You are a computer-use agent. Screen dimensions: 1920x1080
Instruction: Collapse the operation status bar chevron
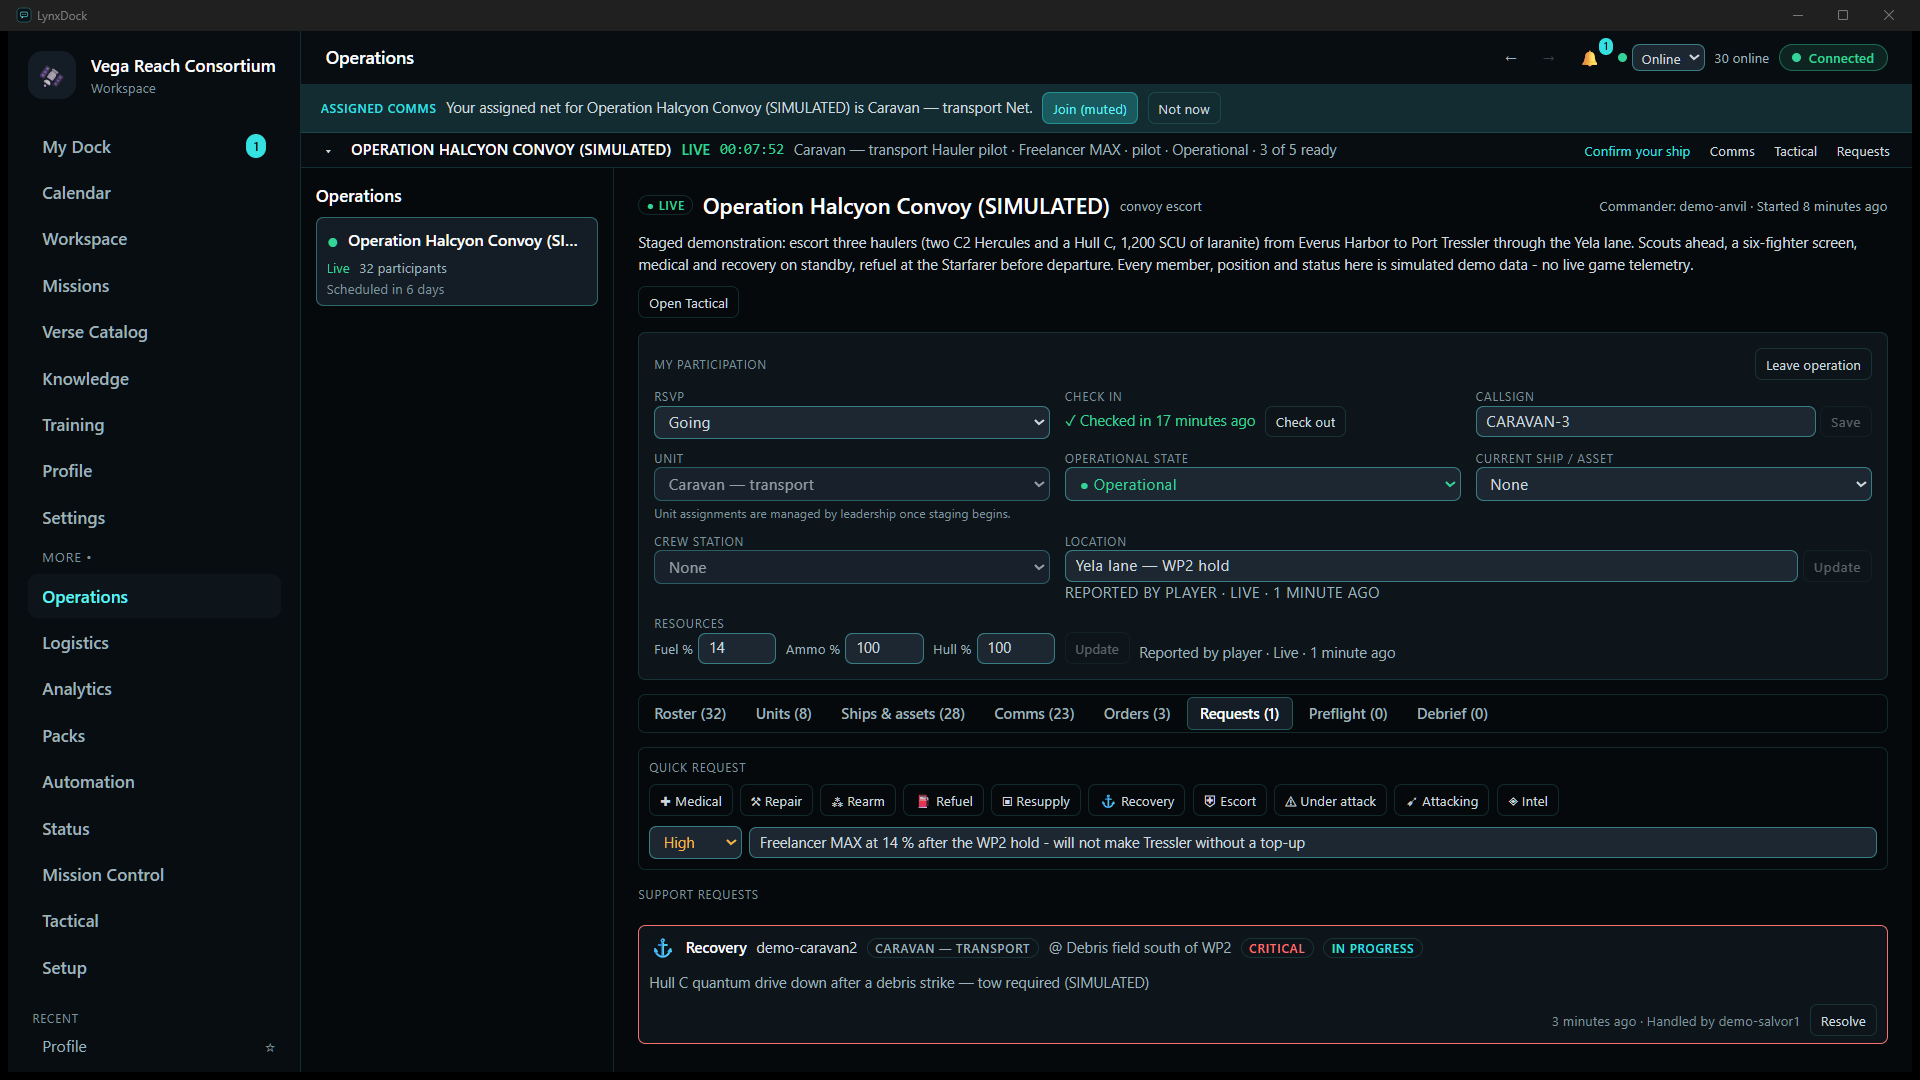[328, 151]
